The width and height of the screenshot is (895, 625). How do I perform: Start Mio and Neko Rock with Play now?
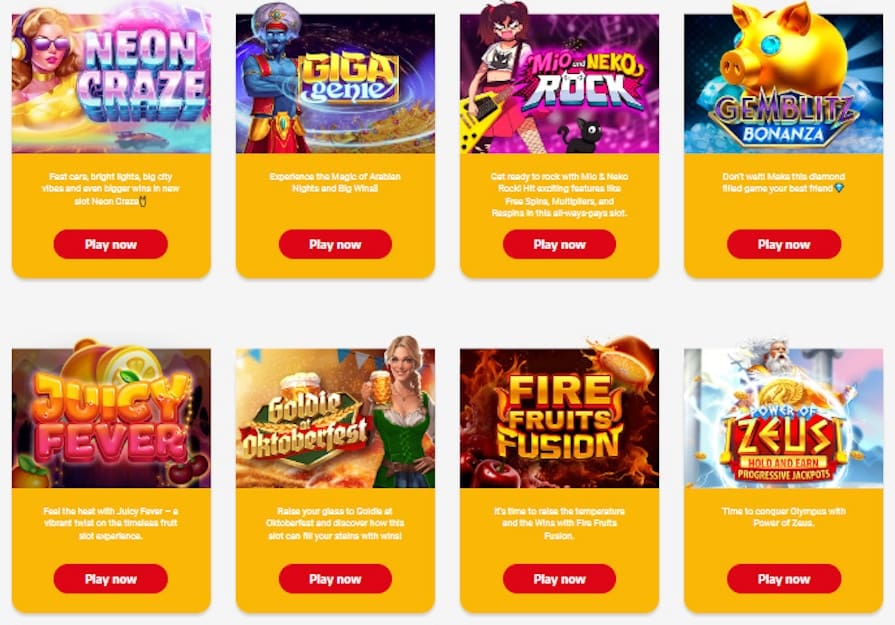point(559,244)
